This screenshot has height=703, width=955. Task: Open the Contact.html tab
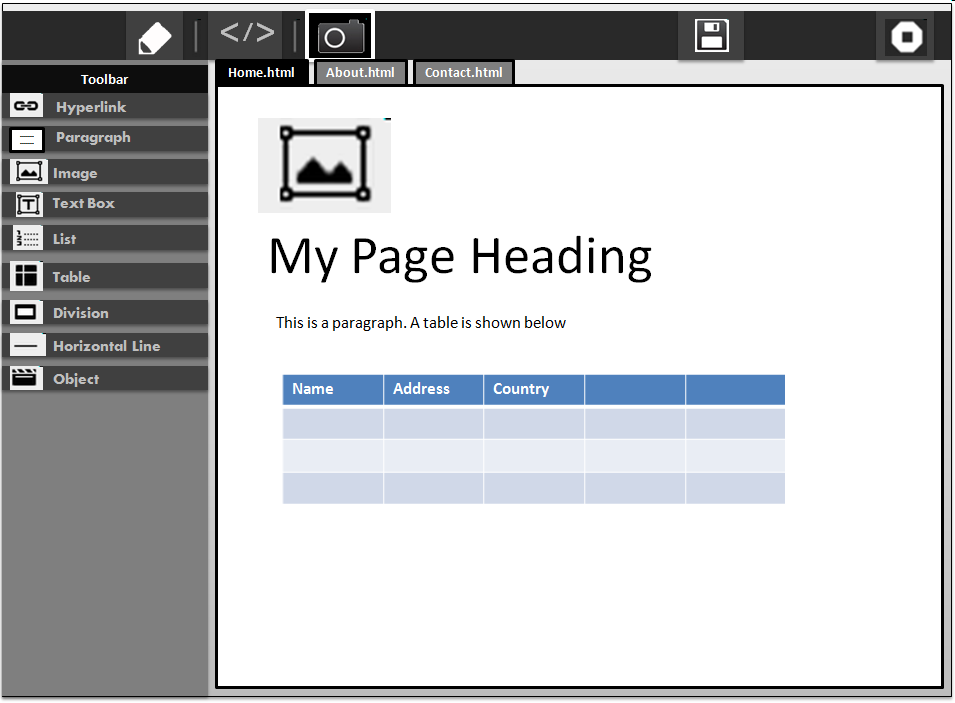pyautogui.click(x=463, y=73)
